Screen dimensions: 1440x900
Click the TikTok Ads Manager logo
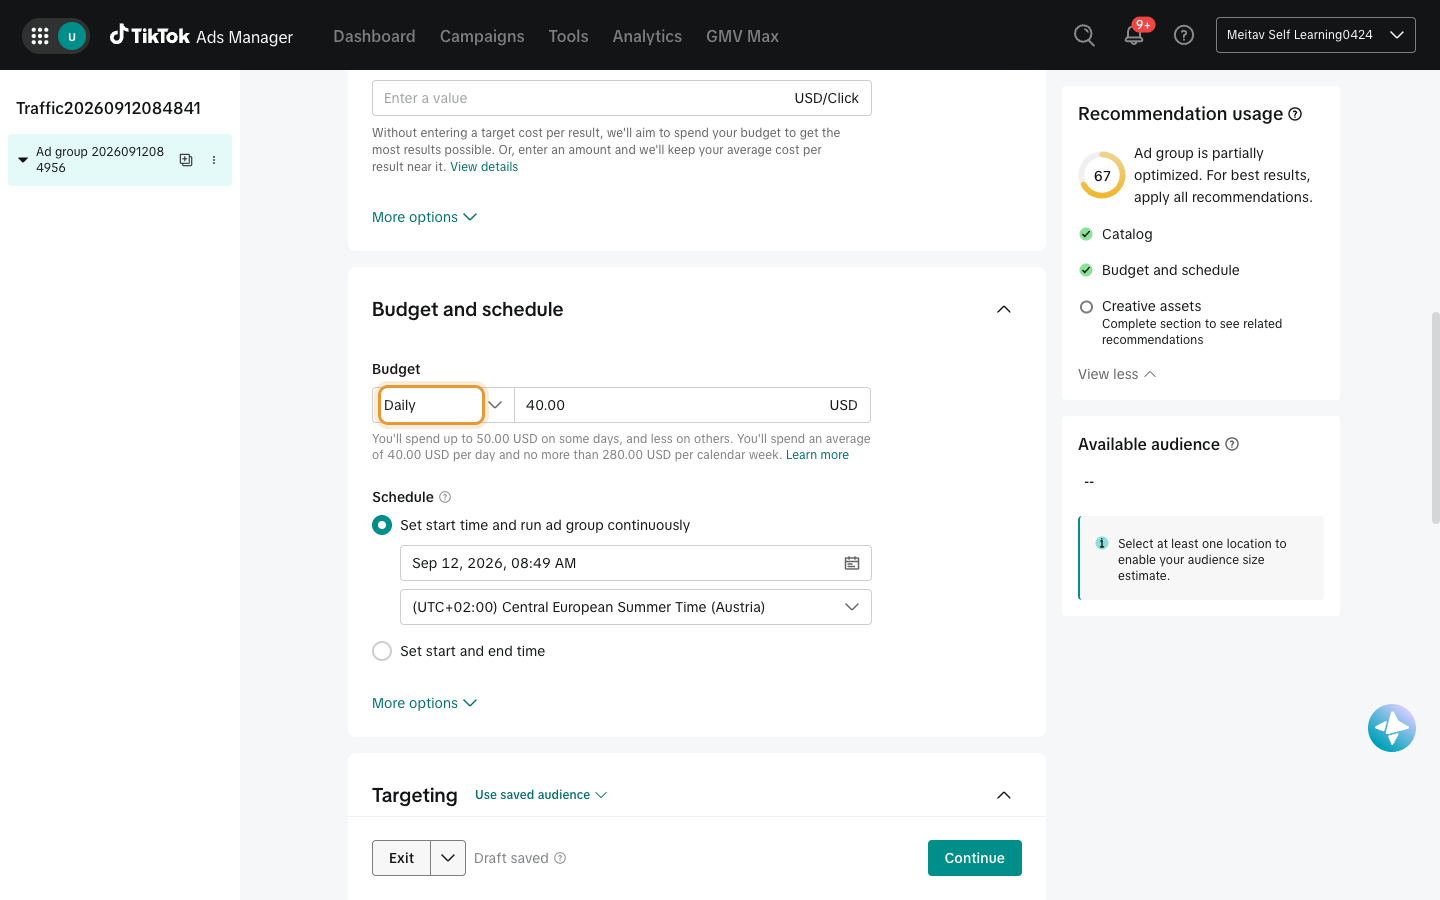coord(201,36)
